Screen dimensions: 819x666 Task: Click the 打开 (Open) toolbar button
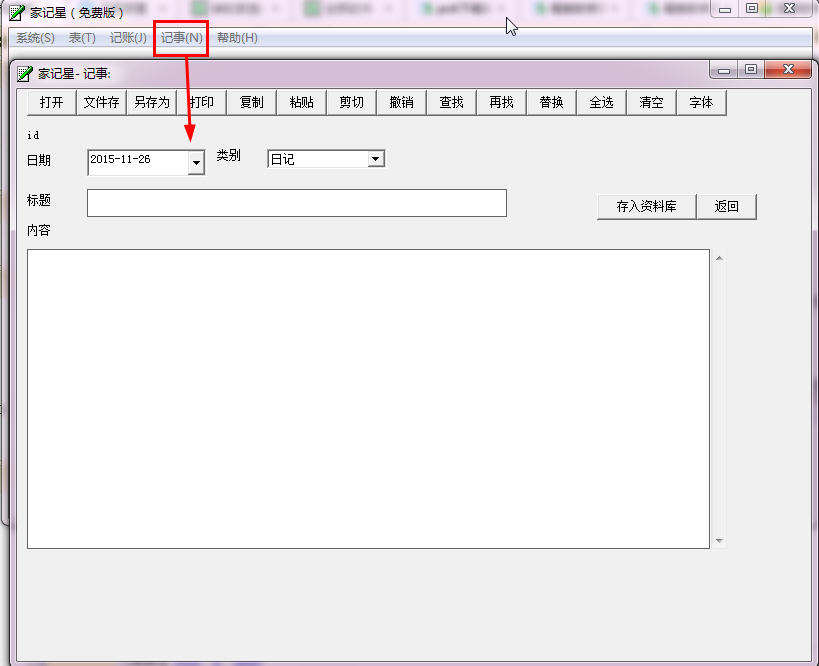tap(52, 102)
